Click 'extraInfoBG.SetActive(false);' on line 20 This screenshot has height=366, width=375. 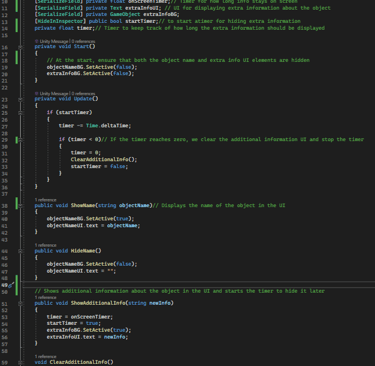(x=90, y=73)
